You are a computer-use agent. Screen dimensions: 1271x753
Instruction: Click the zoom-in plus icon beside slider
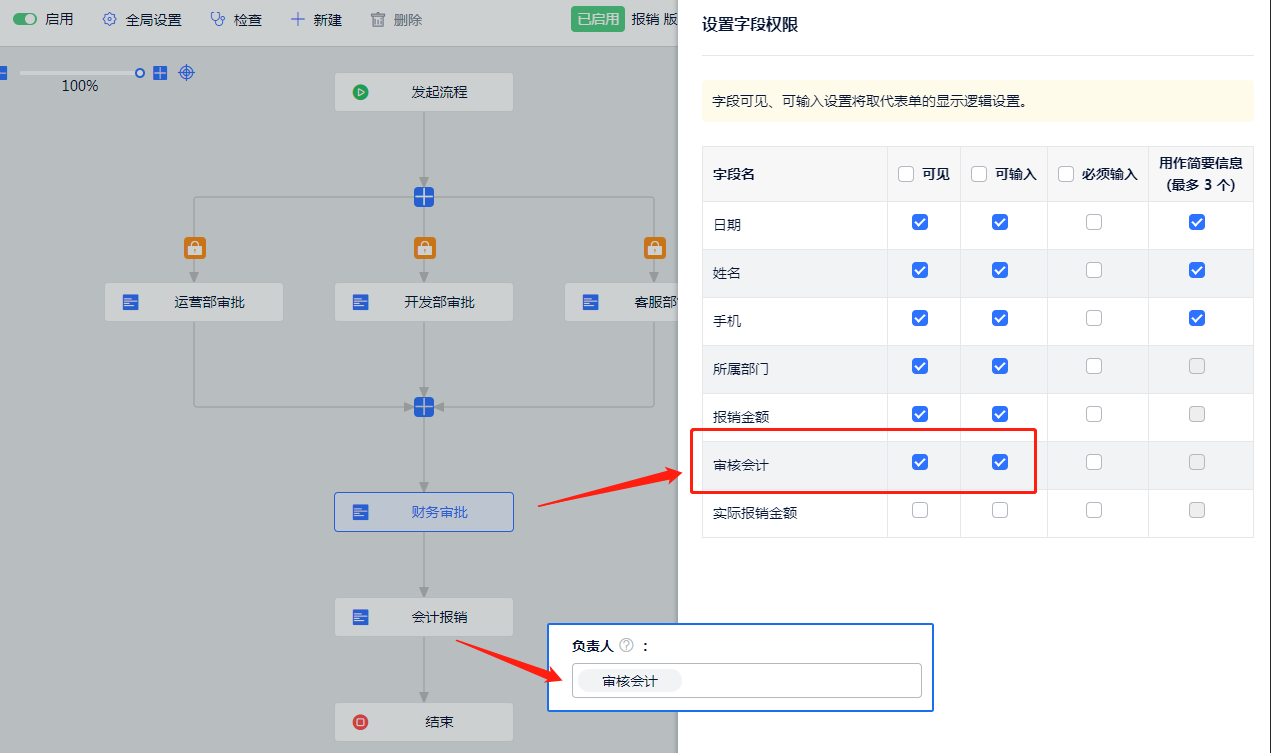pyautogui.click(x=160, y=73)
